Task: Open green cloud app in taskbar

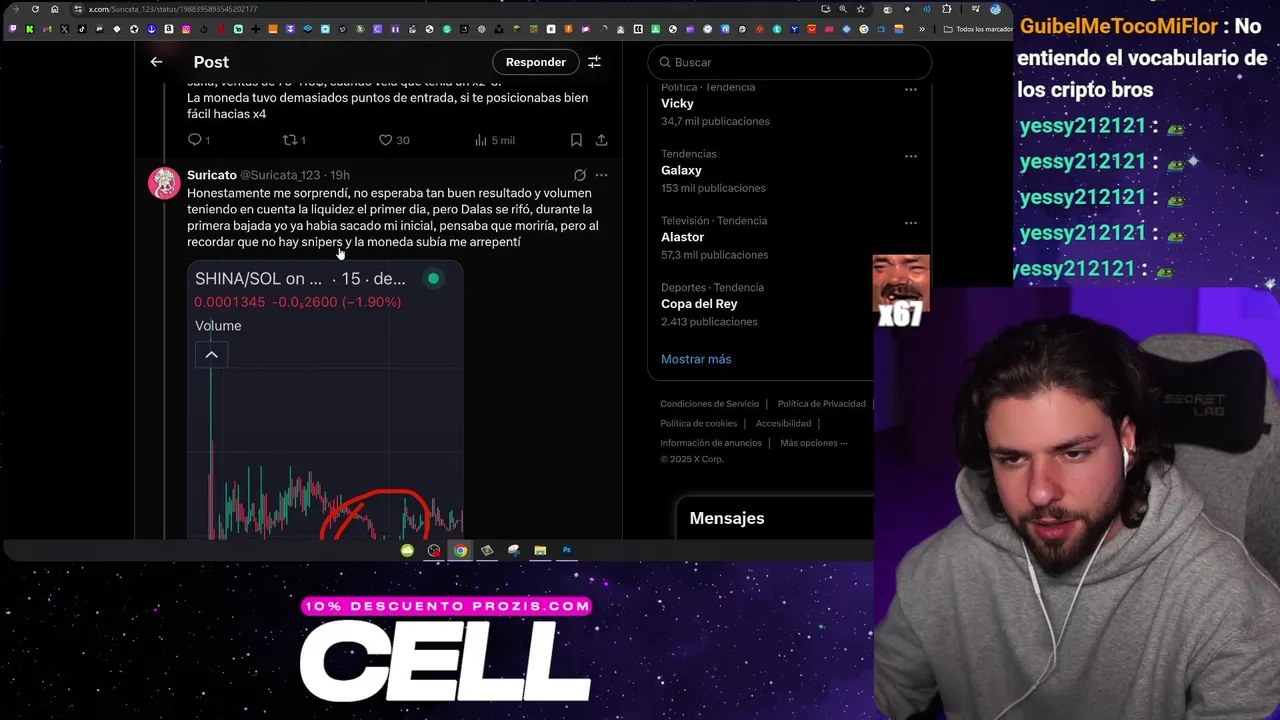Action: [407, 550]
